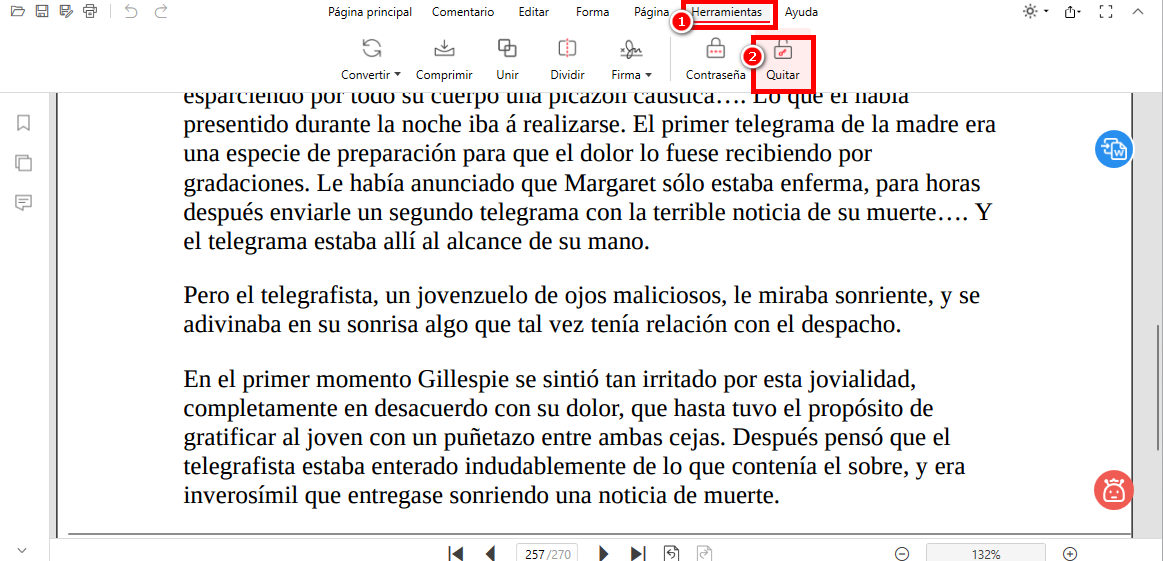Click the Comprimir tool

pyautogui.click(x=444, y=59)
